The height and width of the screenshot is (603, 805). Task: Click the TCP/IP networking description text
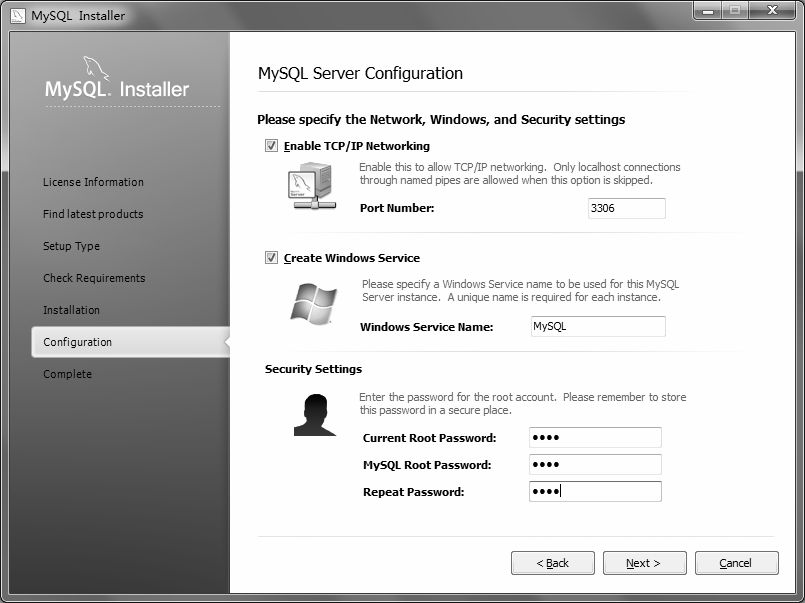tap(520, 173)
